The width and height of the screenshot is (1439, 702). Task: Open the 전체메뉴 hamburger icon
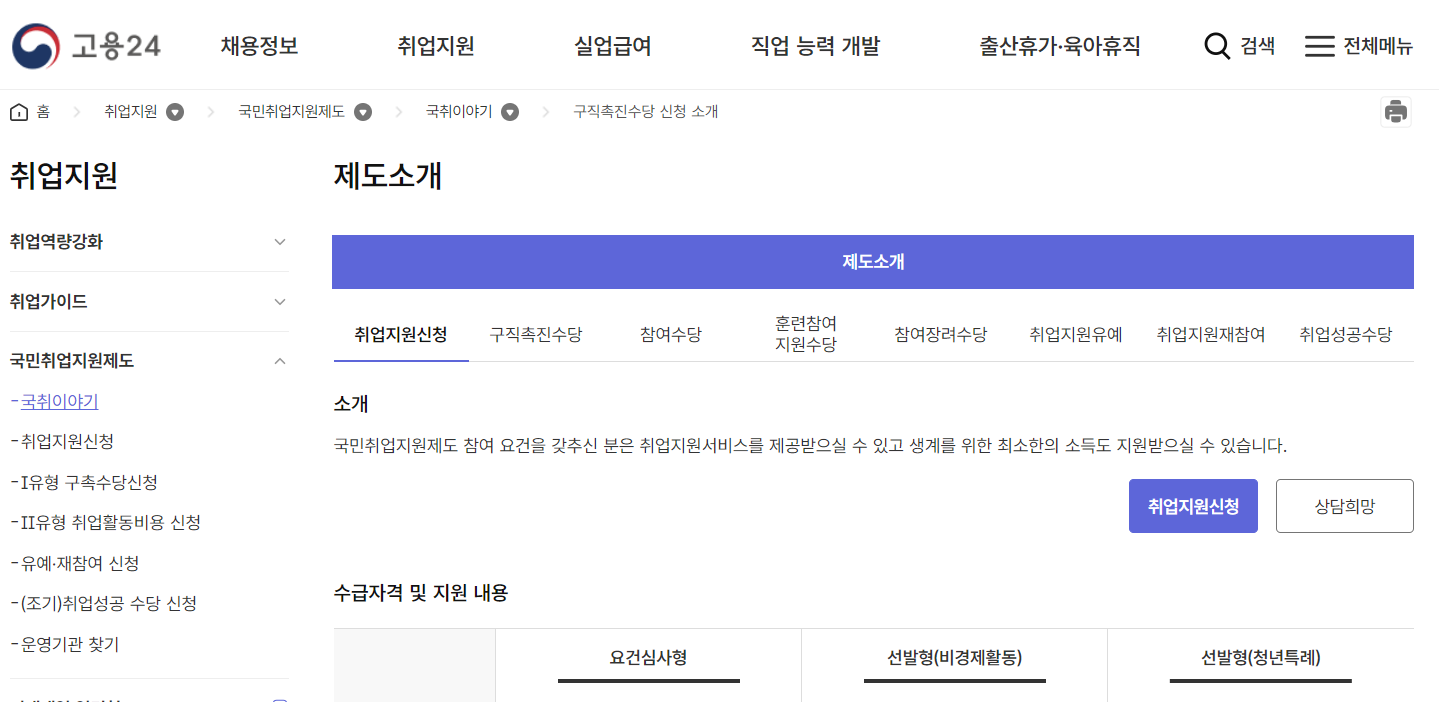[1320, 45]
